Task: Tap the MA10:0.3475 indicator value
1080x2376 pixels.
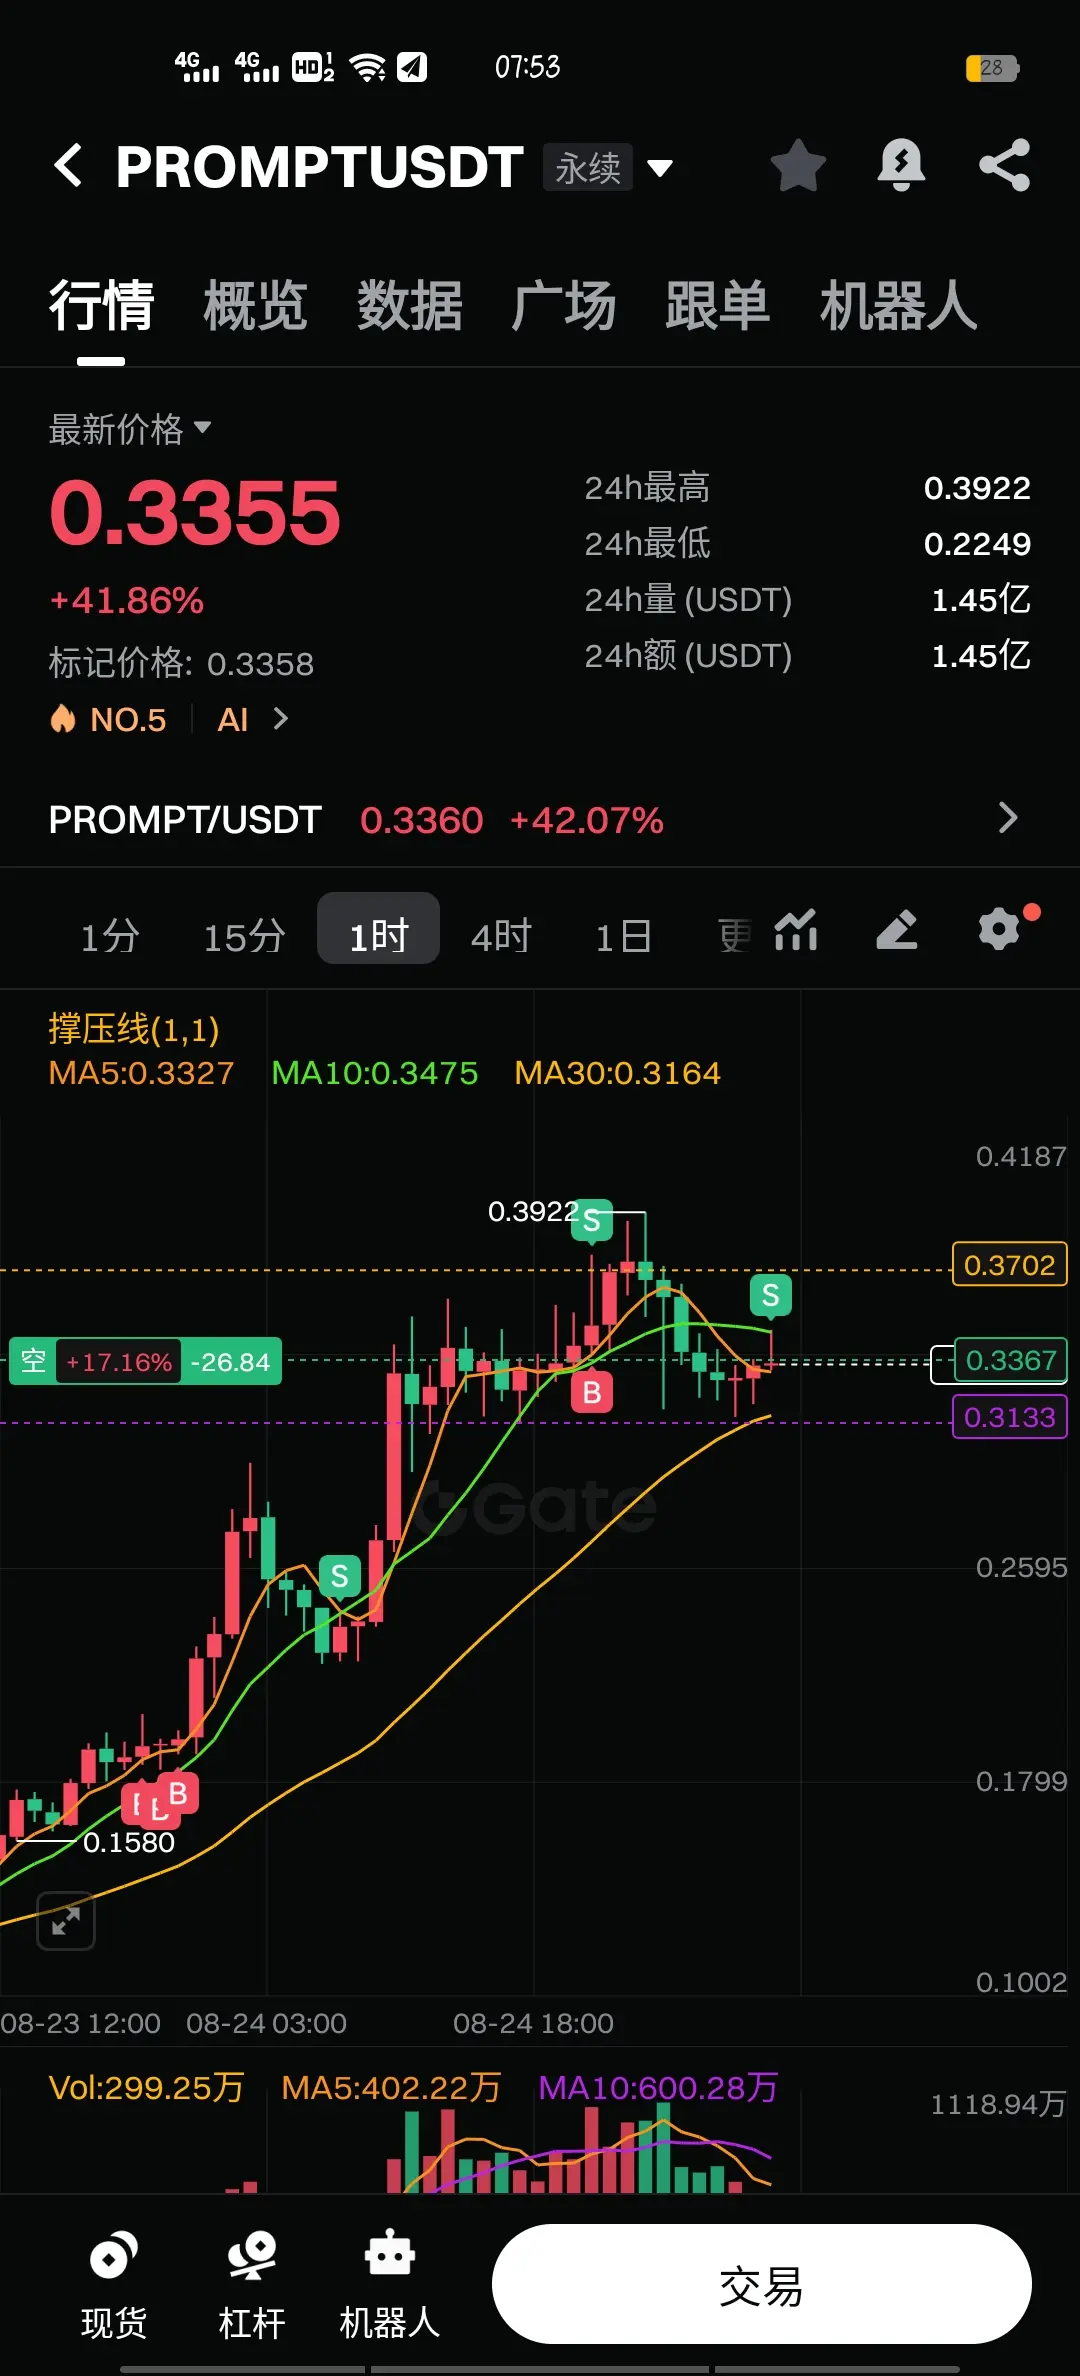Action: [375, 1073]
